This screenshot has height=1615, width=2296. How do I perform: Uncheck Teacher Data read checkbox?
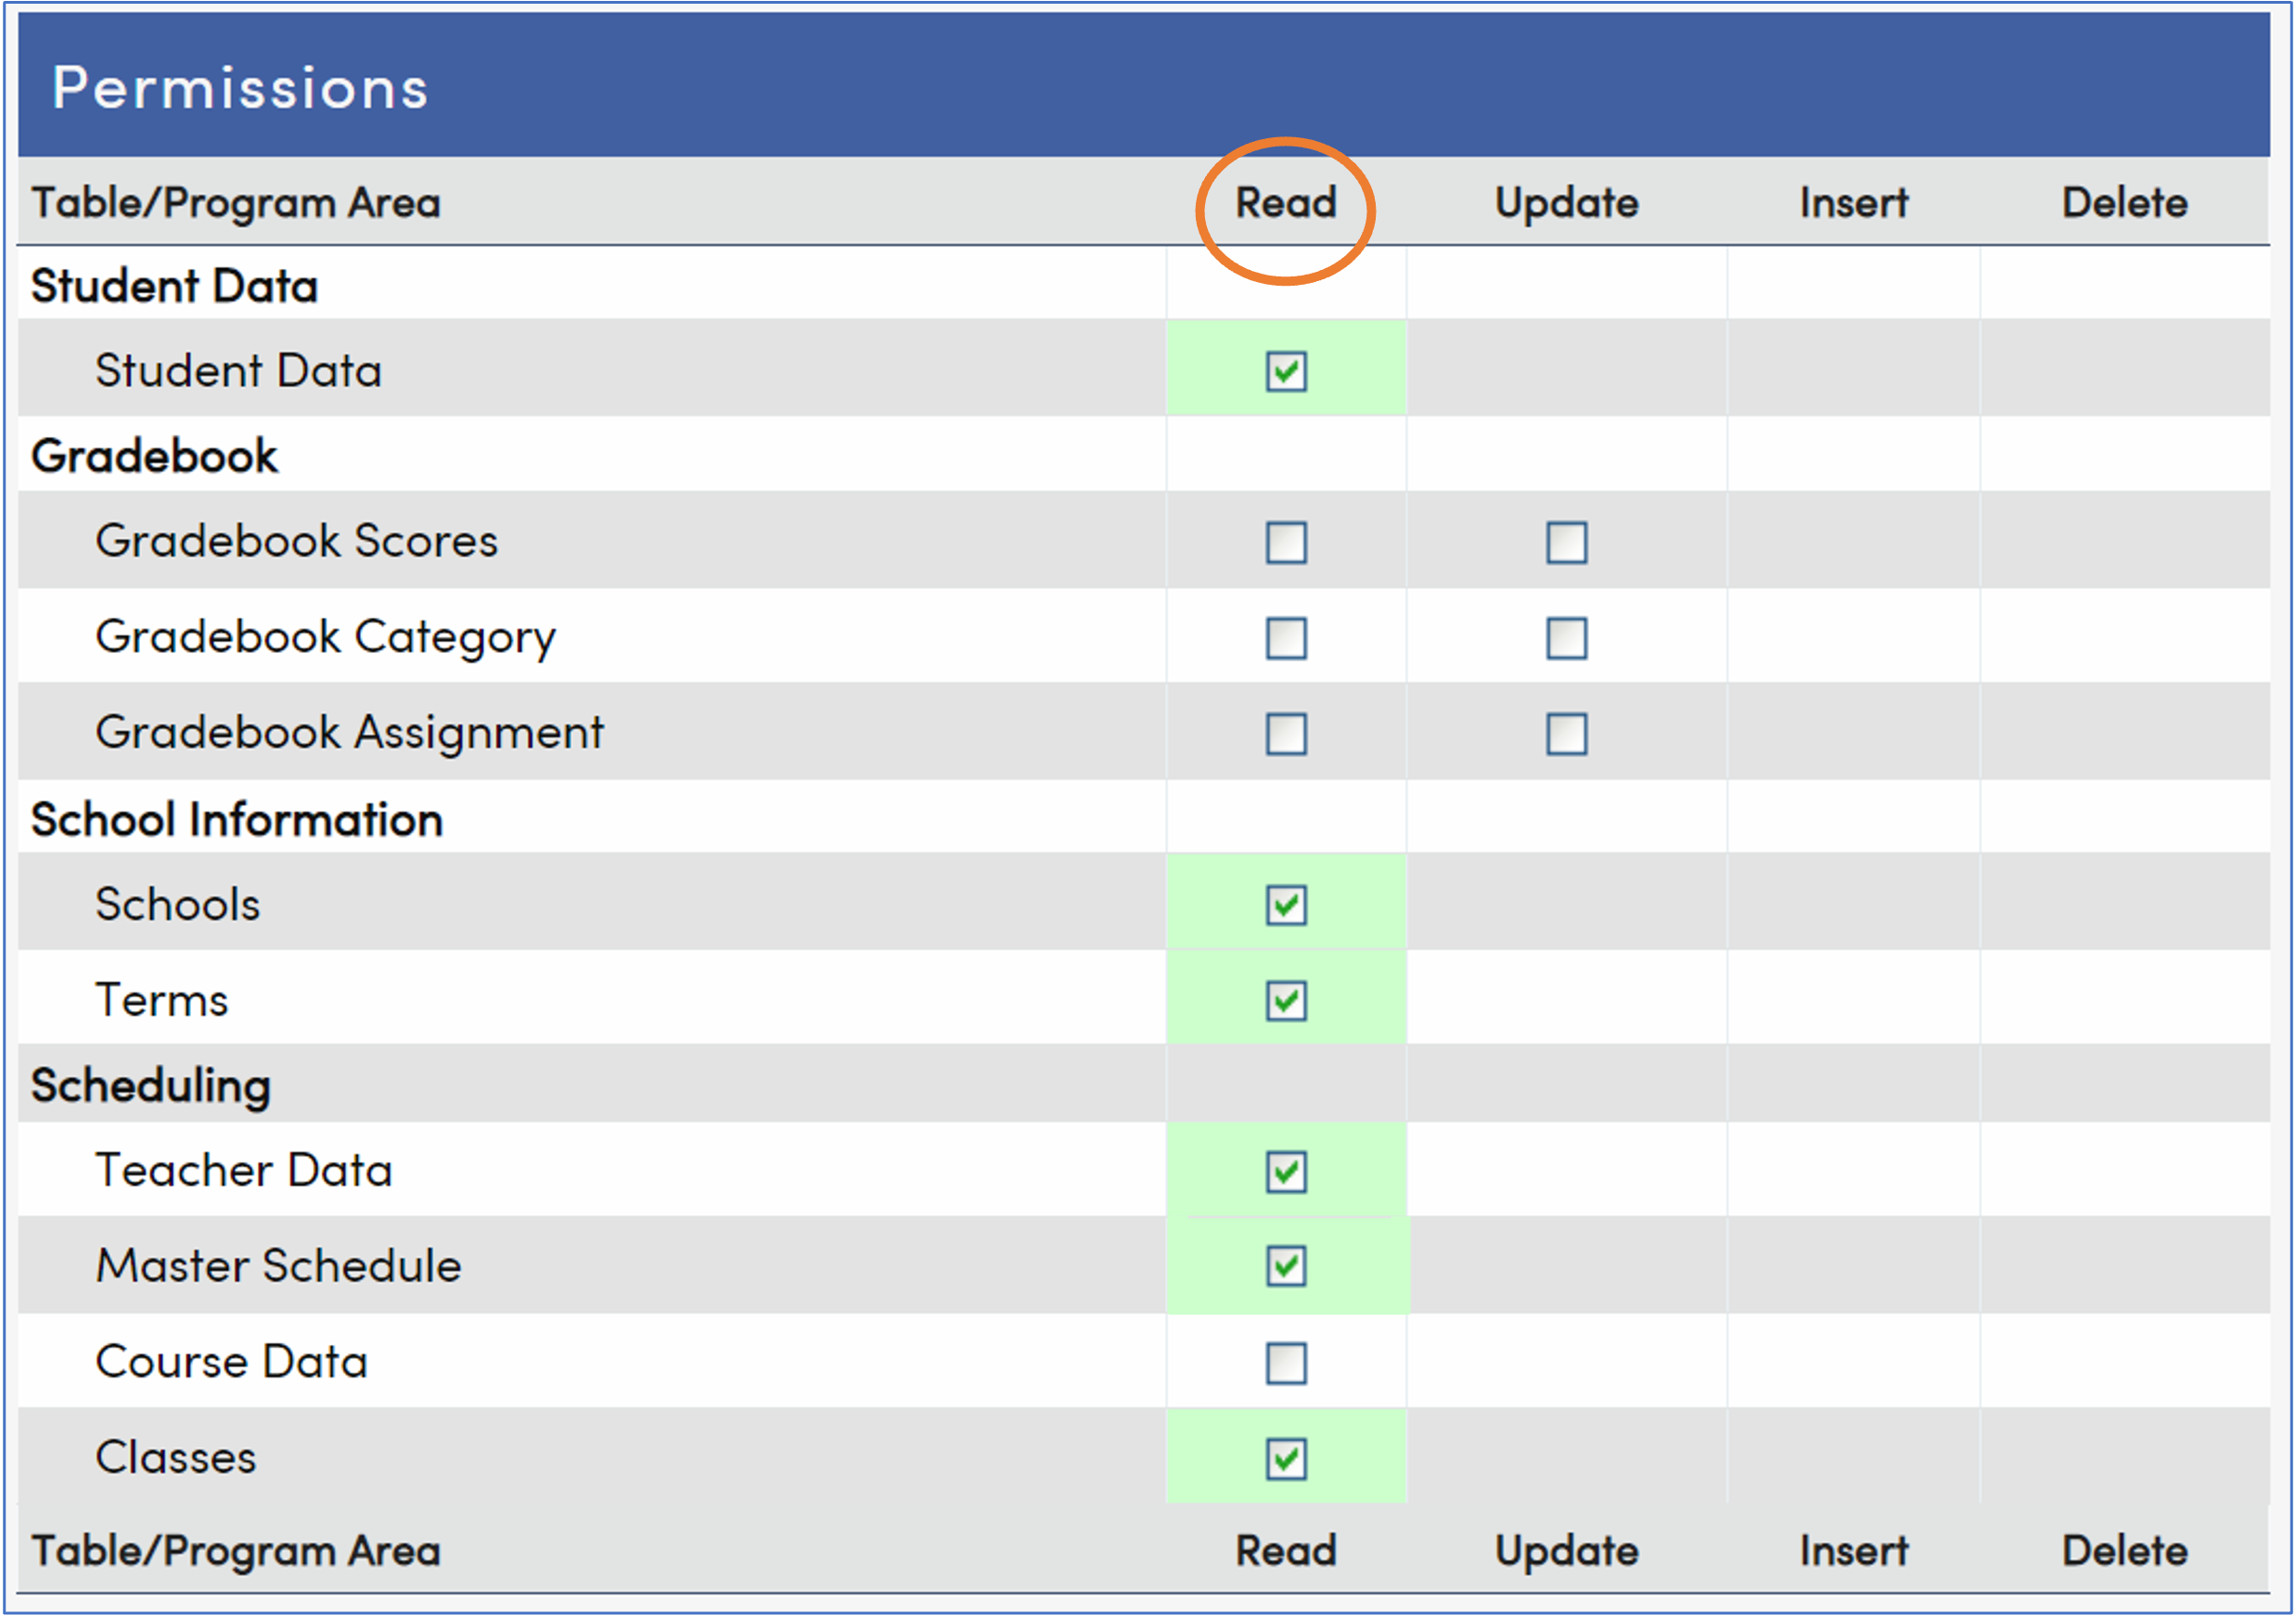coord(1286,1172)
